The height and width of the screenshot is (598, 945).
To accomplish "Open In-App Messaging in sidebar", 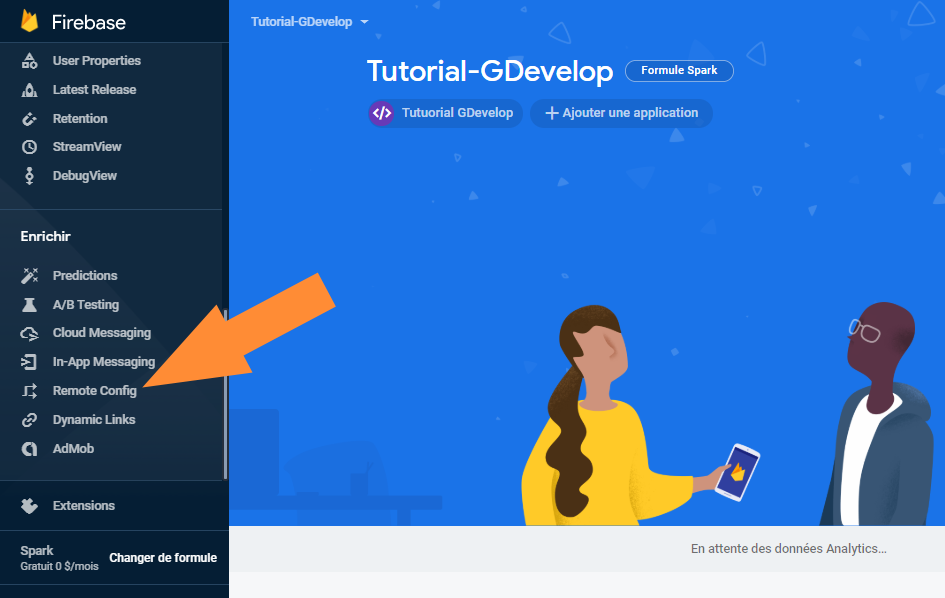I will coord(103,362).
